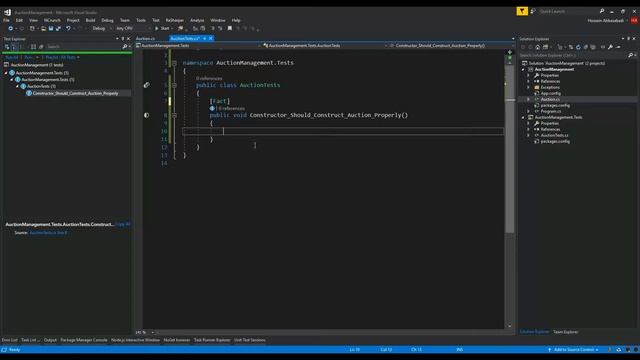
Task: Click the ReSharper action icon beside the class line
Action: coord(147,85)
